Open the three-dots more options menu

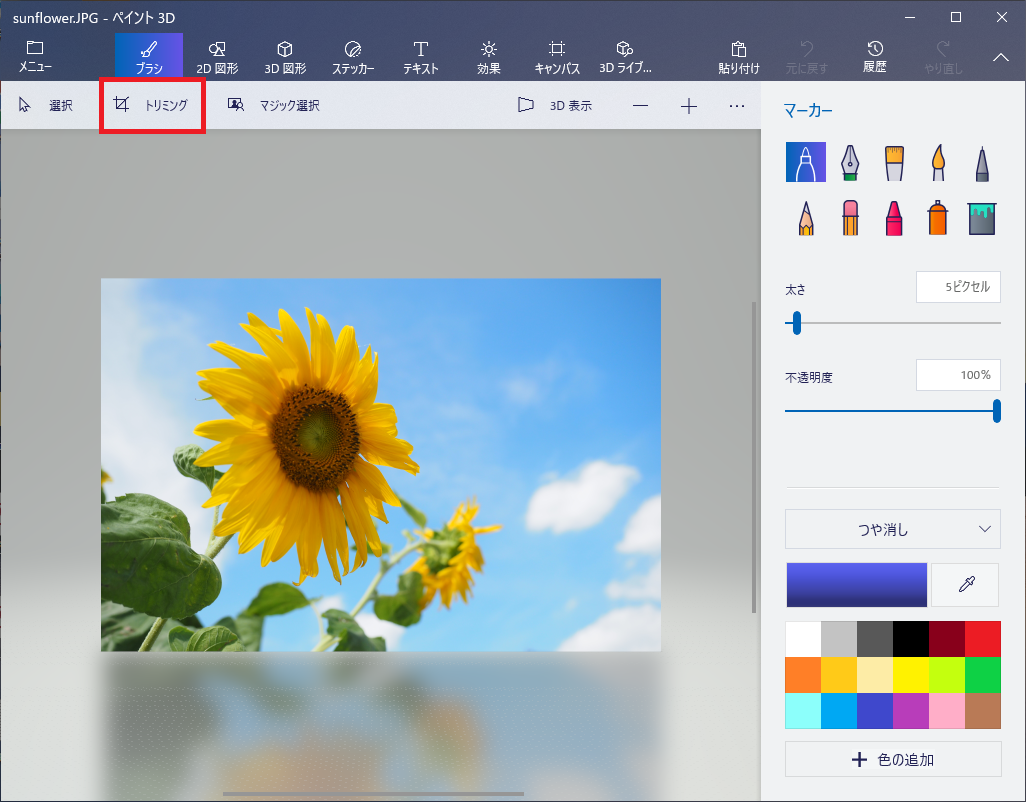[737, 105]
